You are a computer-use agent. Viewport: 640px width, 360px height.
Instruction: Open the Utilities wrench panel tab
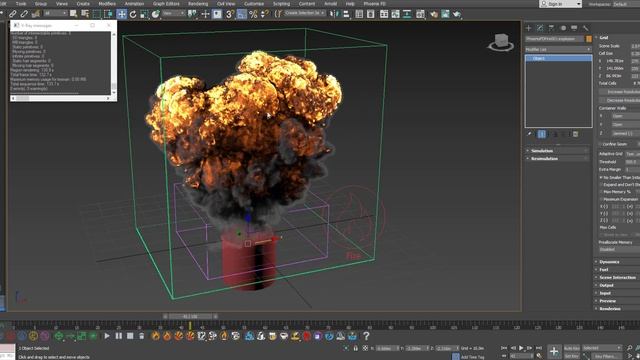click(x=586, y=28)
